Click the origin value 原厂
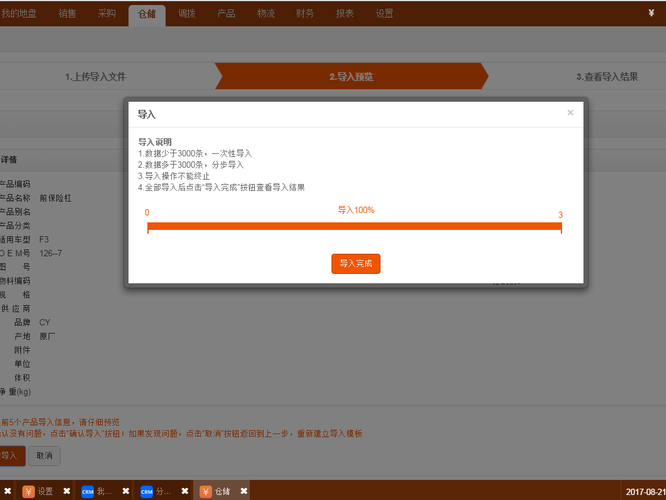 tap(47, 336)
